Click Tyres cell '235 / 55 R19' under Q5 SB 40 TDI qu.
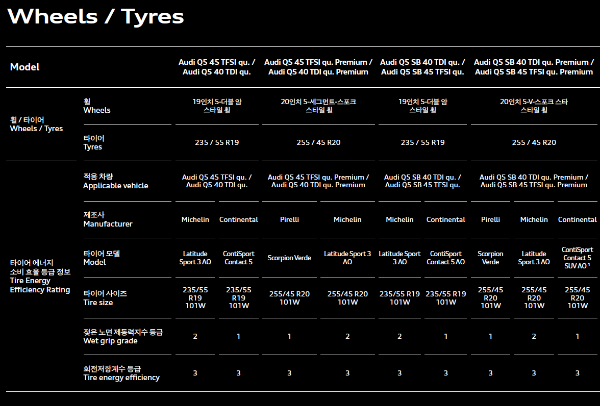The image size is (600, 406). point(422,142)
